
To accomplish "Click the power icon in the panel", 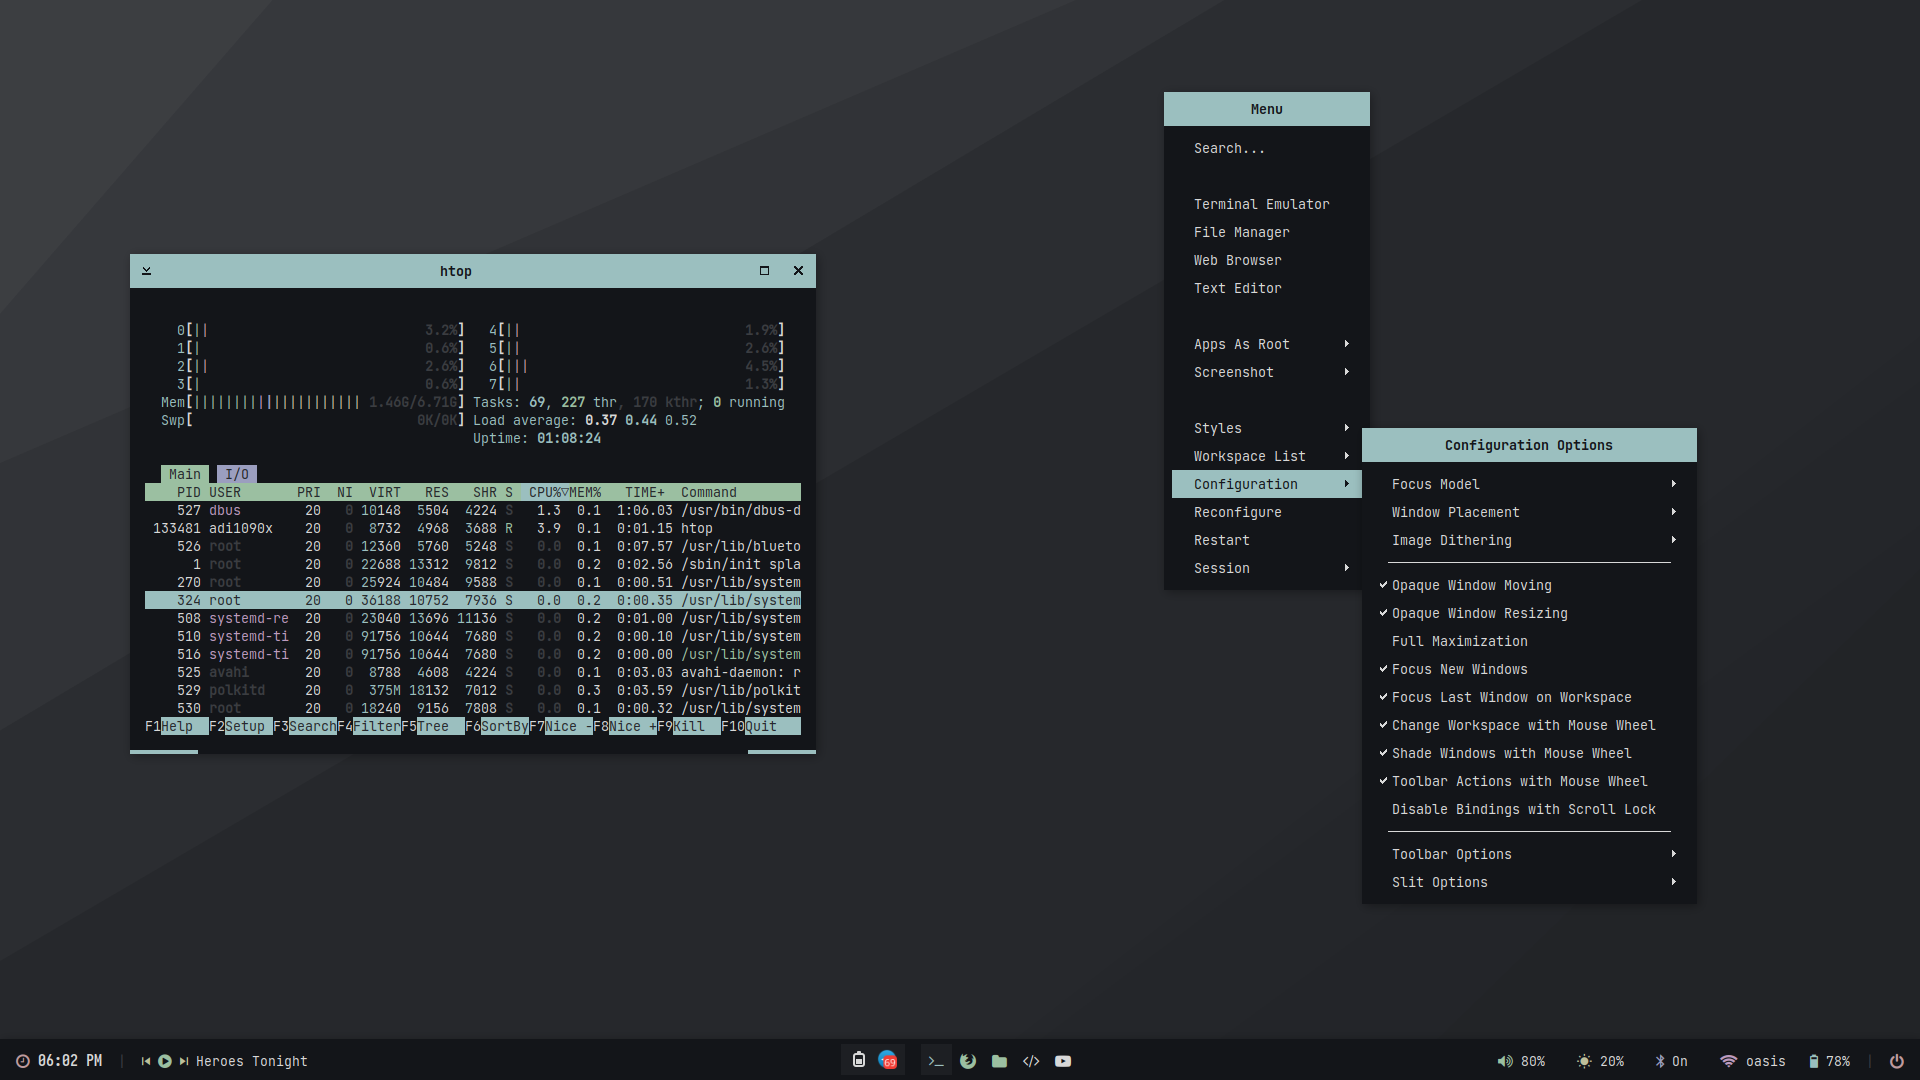I will [1896, 1061].
